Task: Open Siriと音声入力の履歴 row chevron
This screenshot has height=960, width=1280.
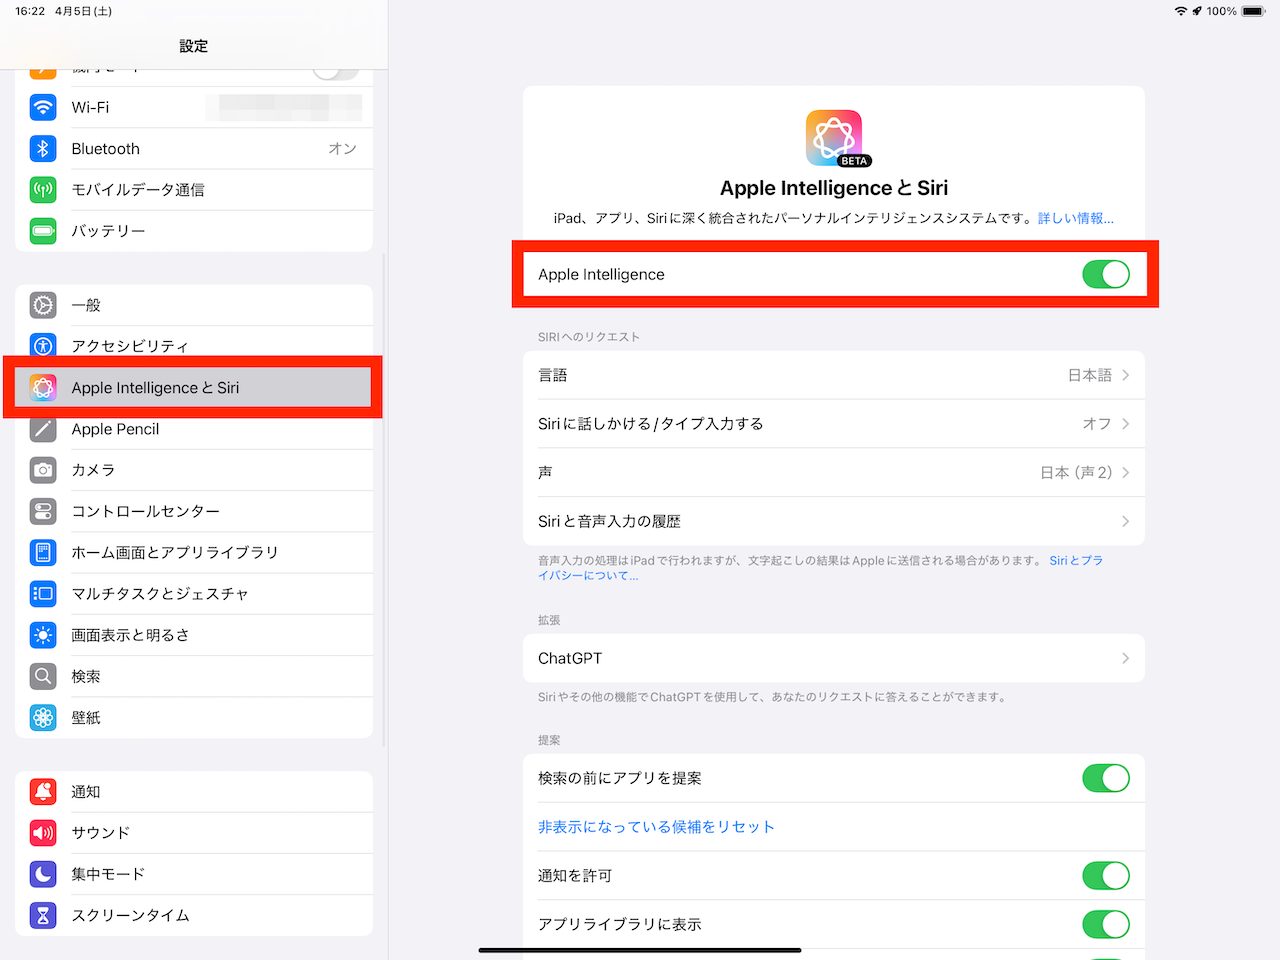Action: point(1125,521)
